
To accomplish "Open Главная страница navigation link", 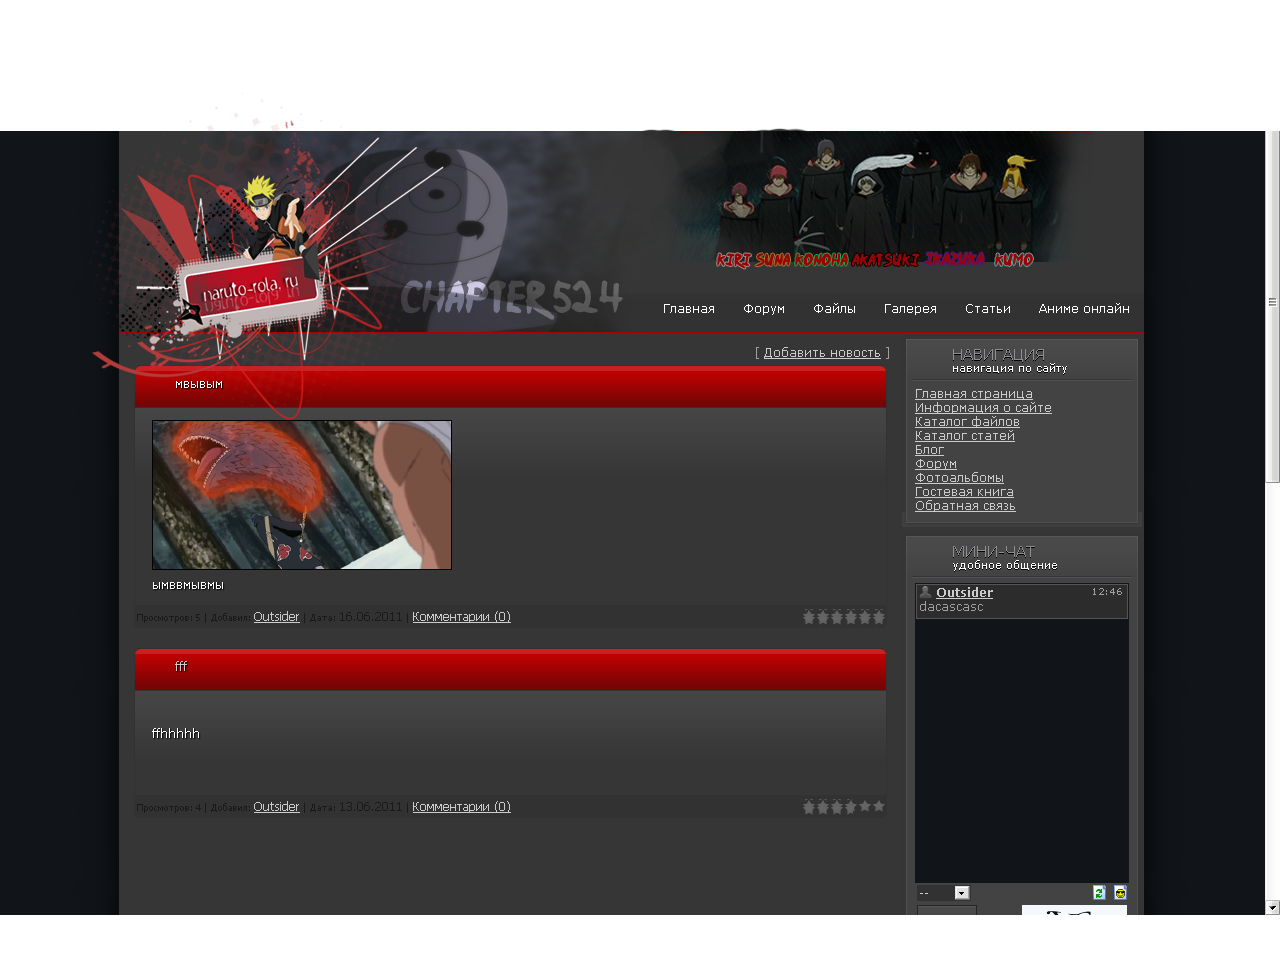I will pos(974,394).
